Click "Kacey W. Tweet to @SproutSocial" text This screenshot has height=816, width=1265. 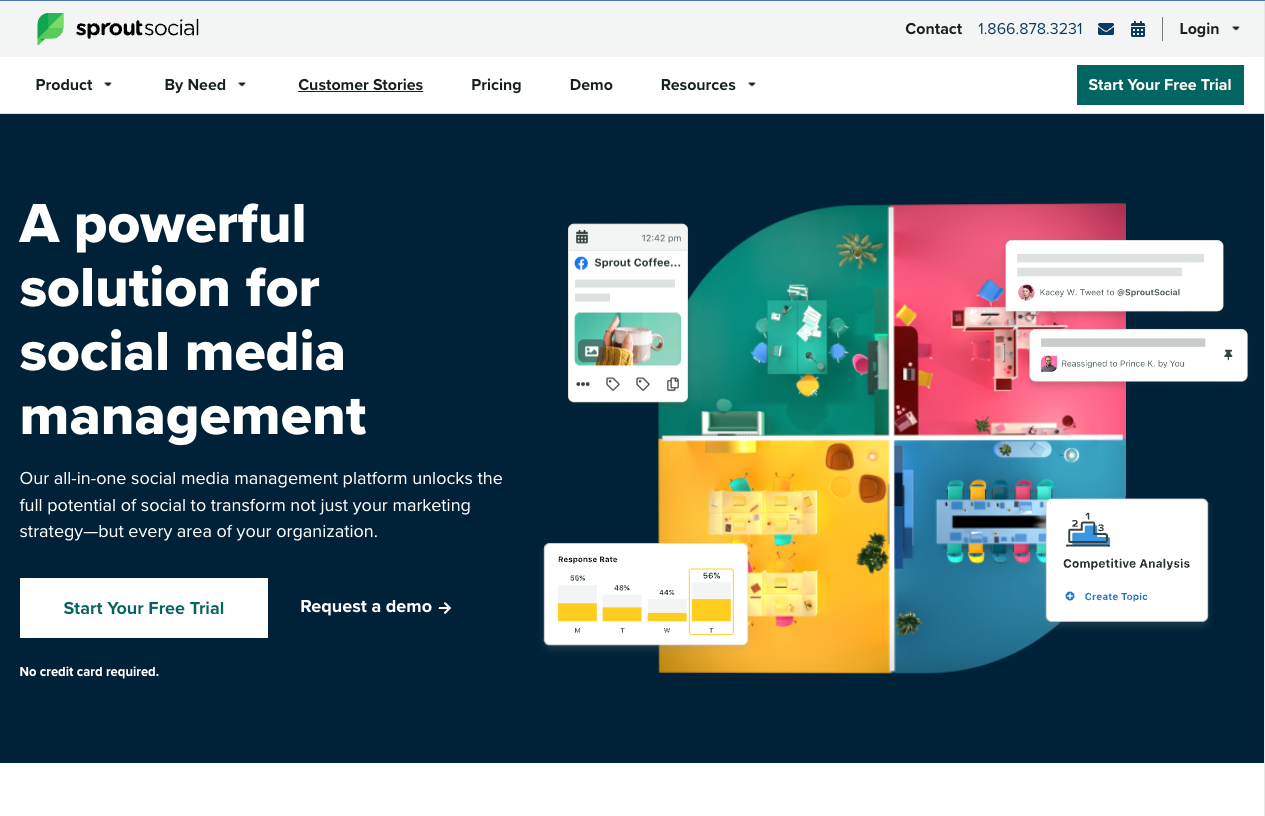pos(1110,293)
